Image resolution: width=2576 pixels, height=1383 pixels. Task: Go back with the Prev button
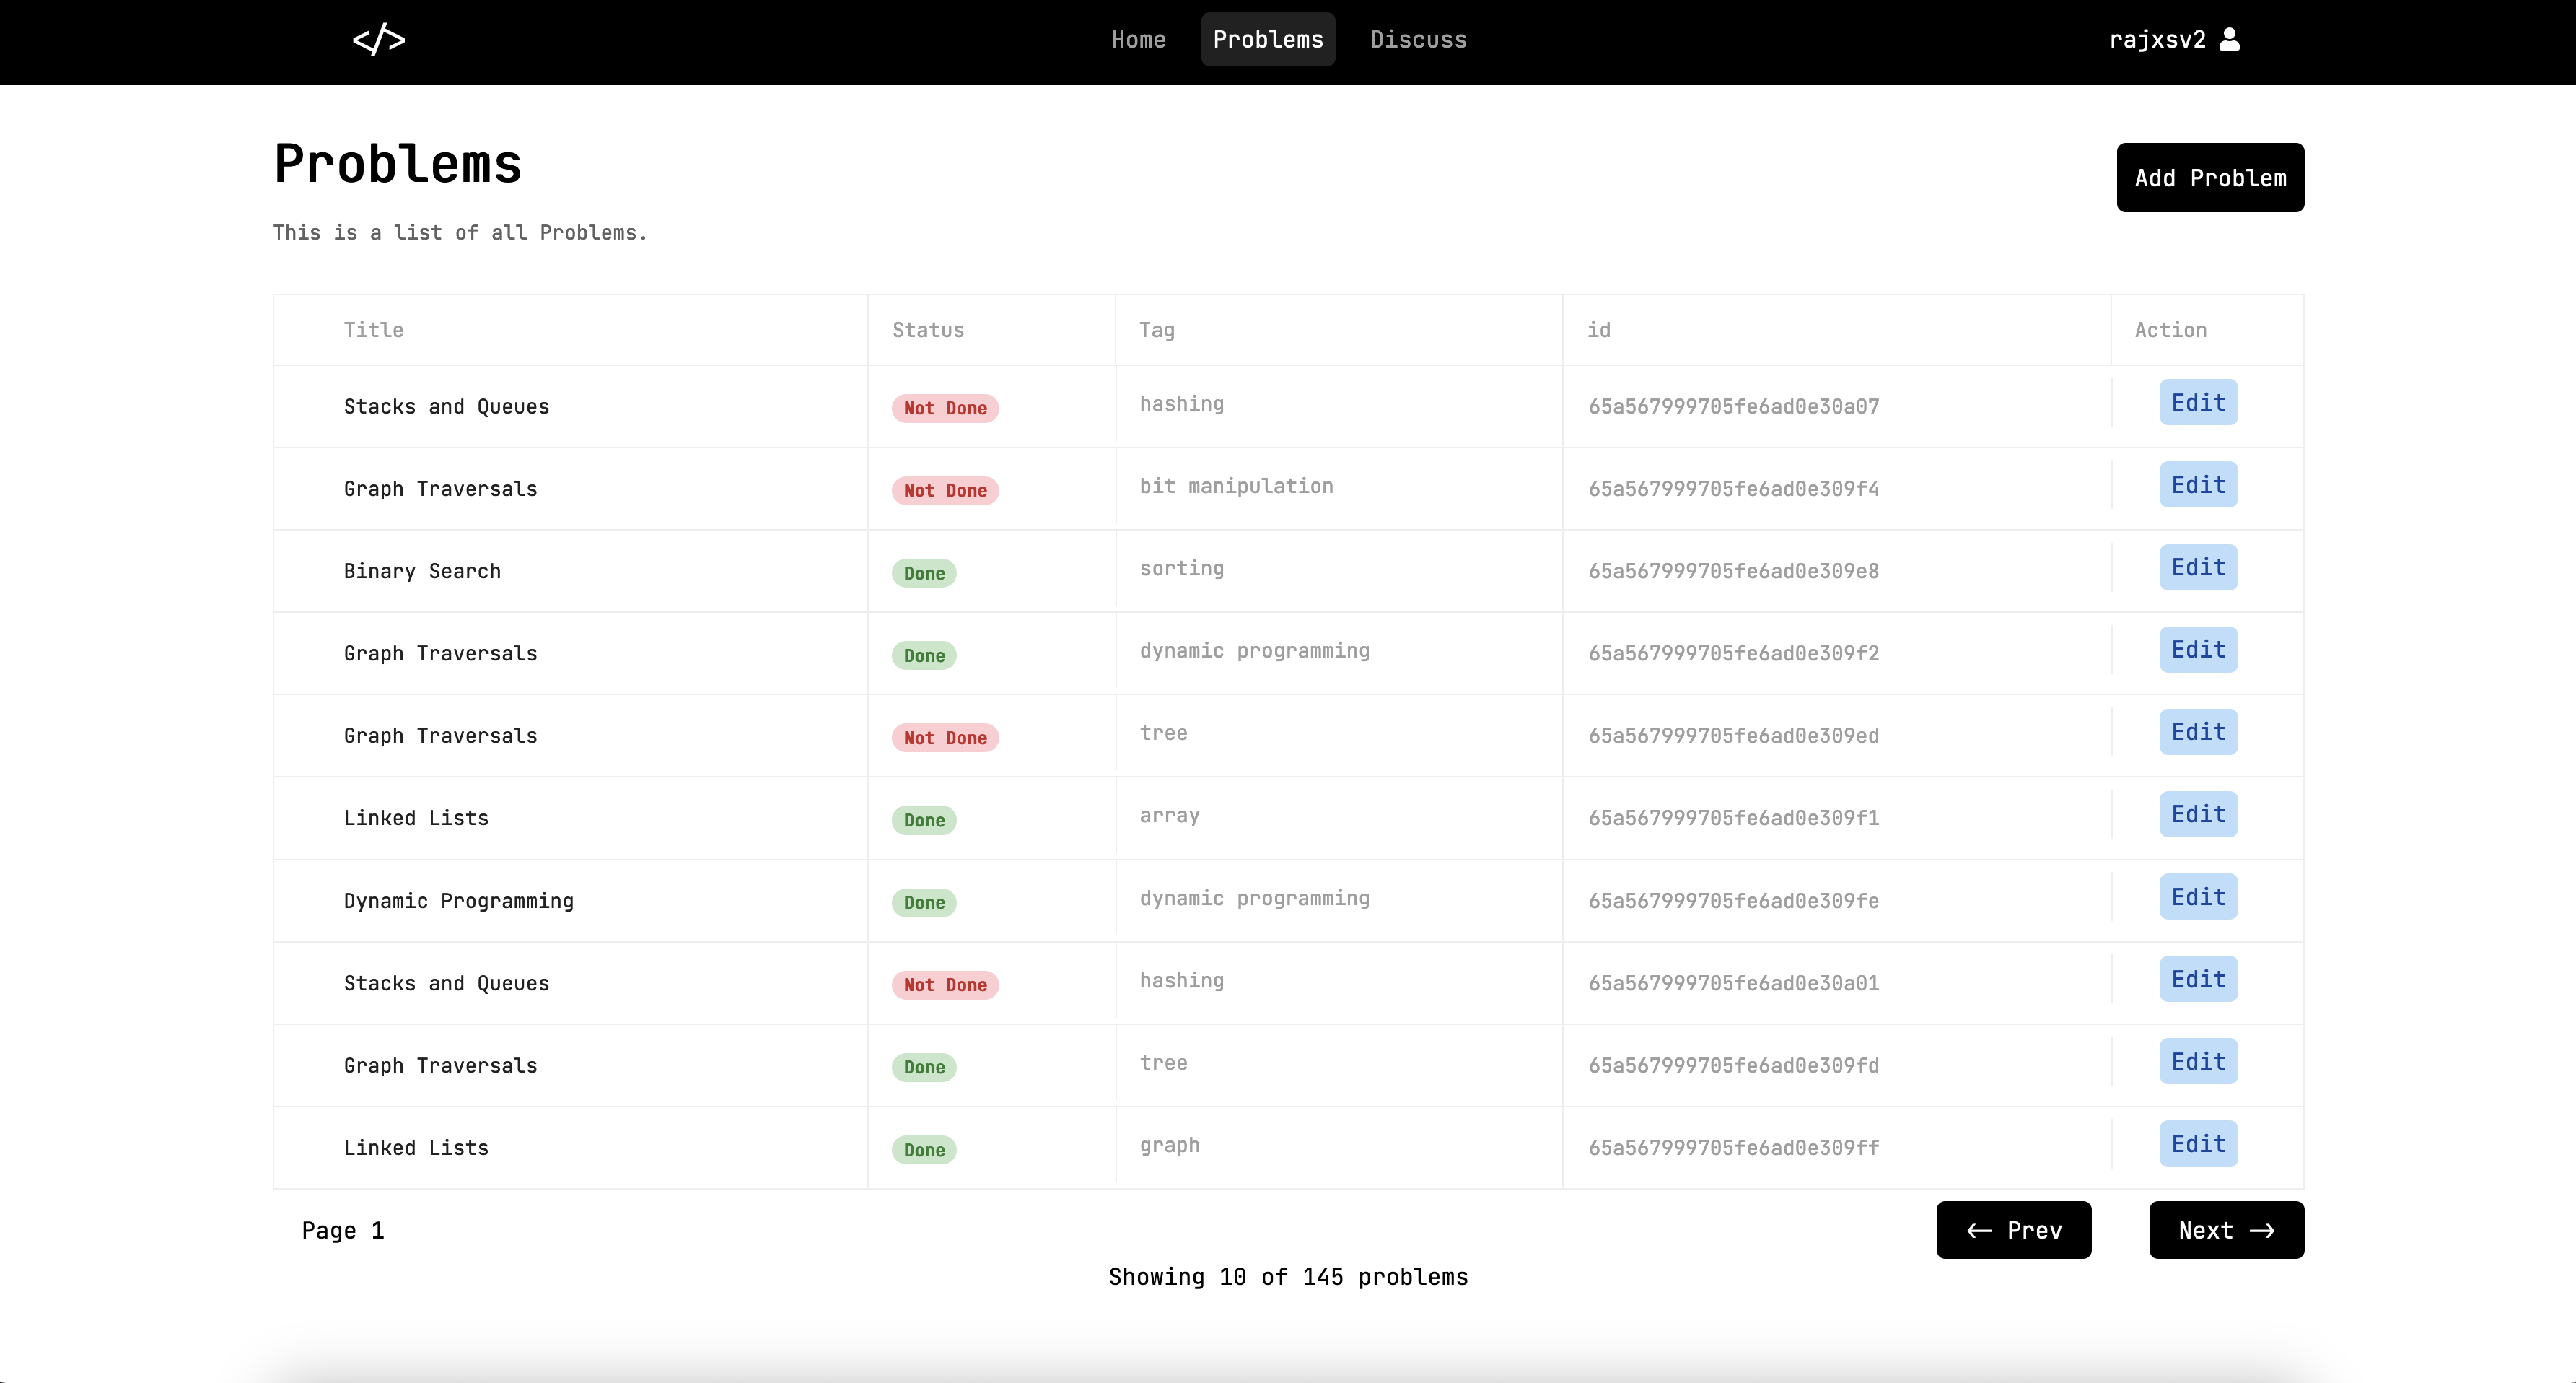point(2012,1229)
